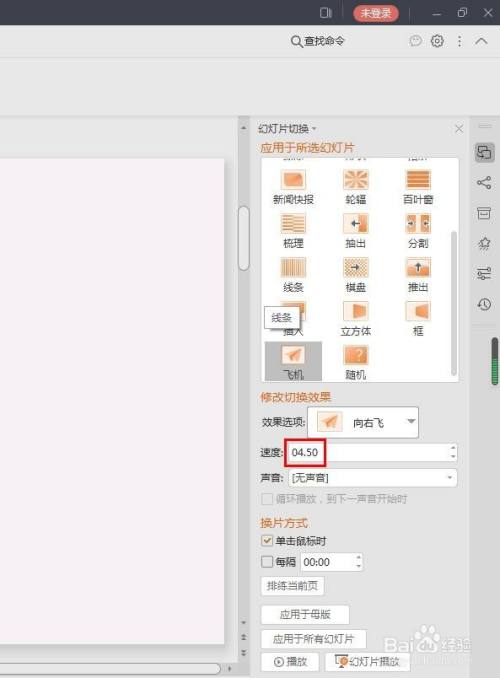
Task: Toggle 循环播放 checkbox
Action: (267, 499)
